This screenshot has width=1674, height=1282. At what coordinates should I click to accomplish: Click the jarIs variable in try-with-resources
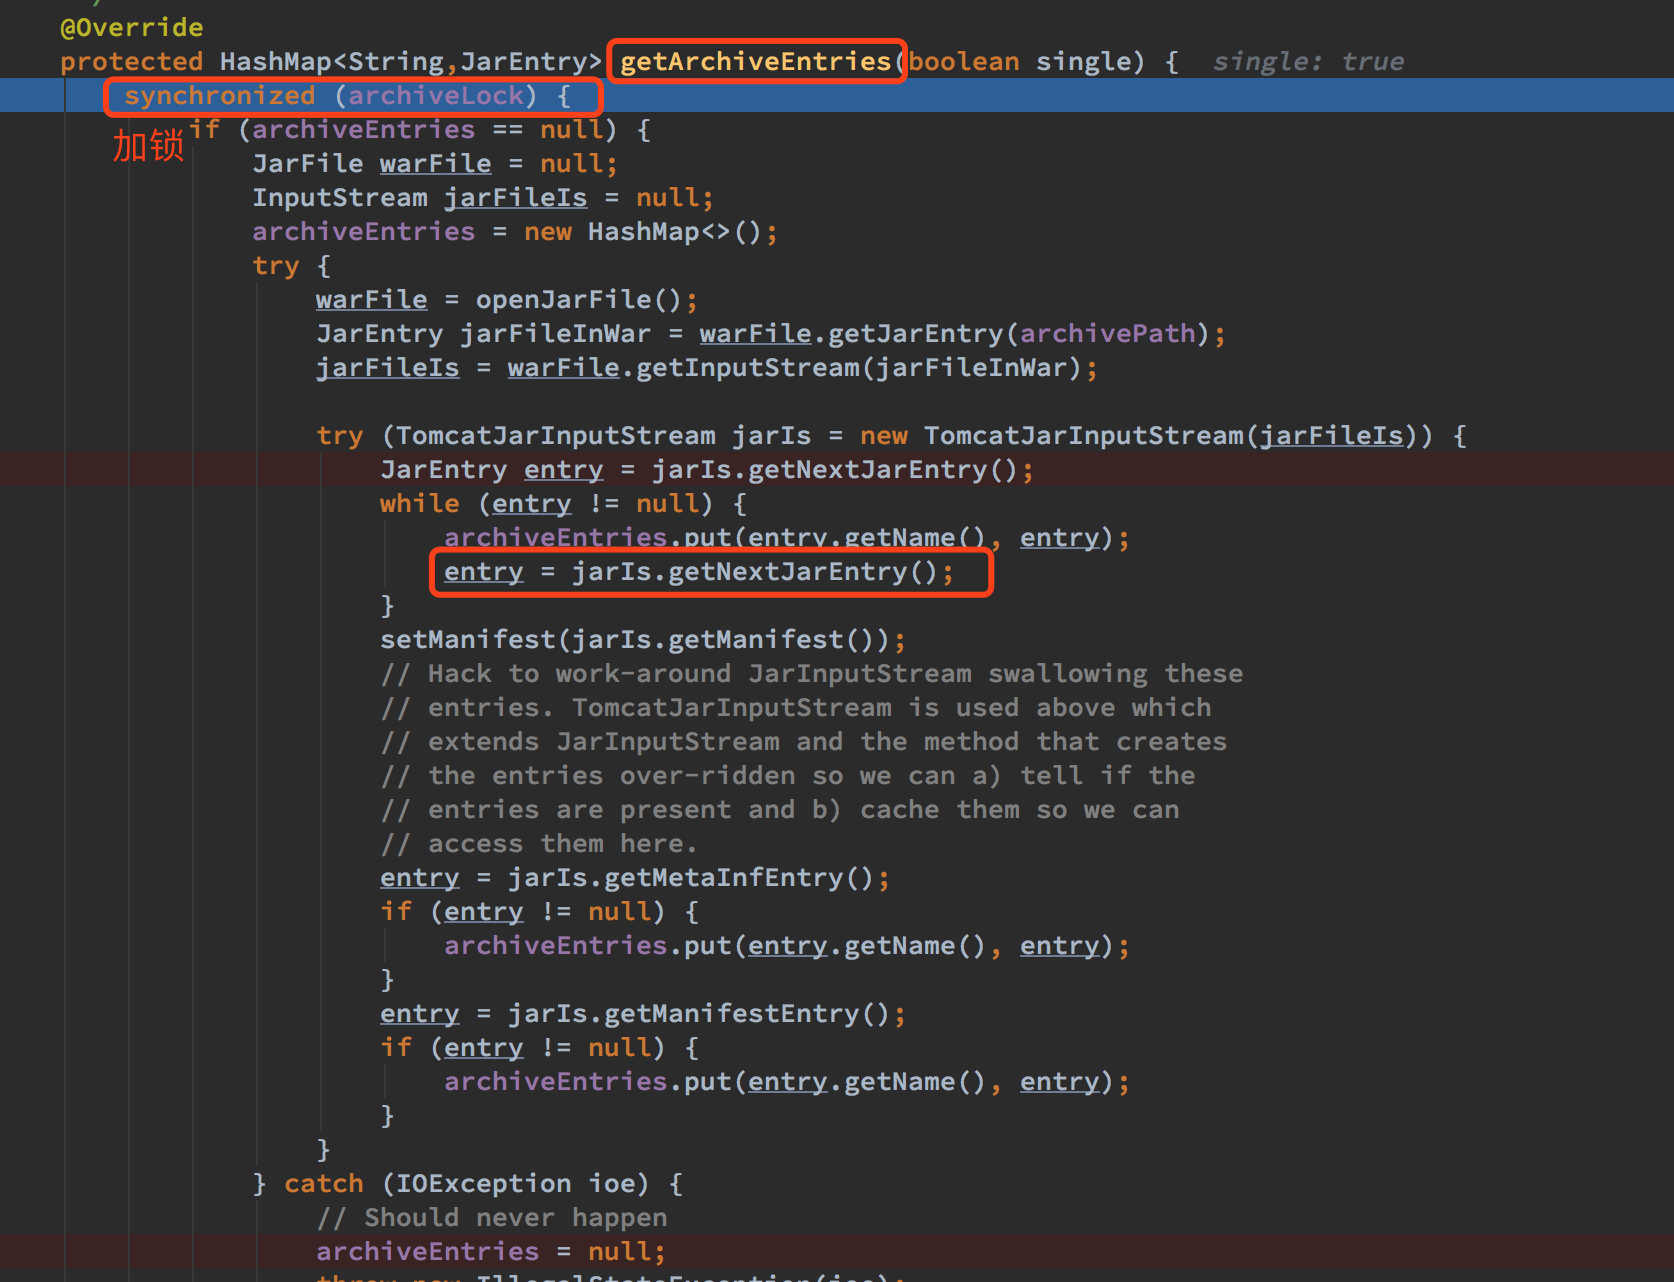tap(772, 435)
